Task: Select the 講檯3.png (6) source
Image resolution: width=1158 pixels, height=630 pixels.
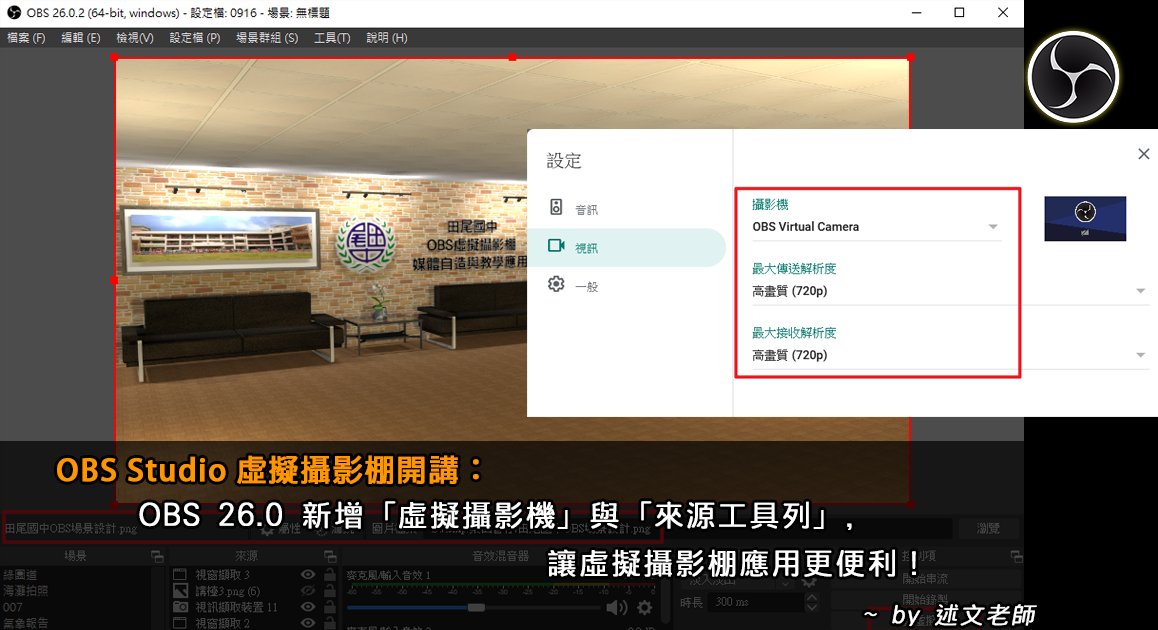Action: (x=227, y=591)
